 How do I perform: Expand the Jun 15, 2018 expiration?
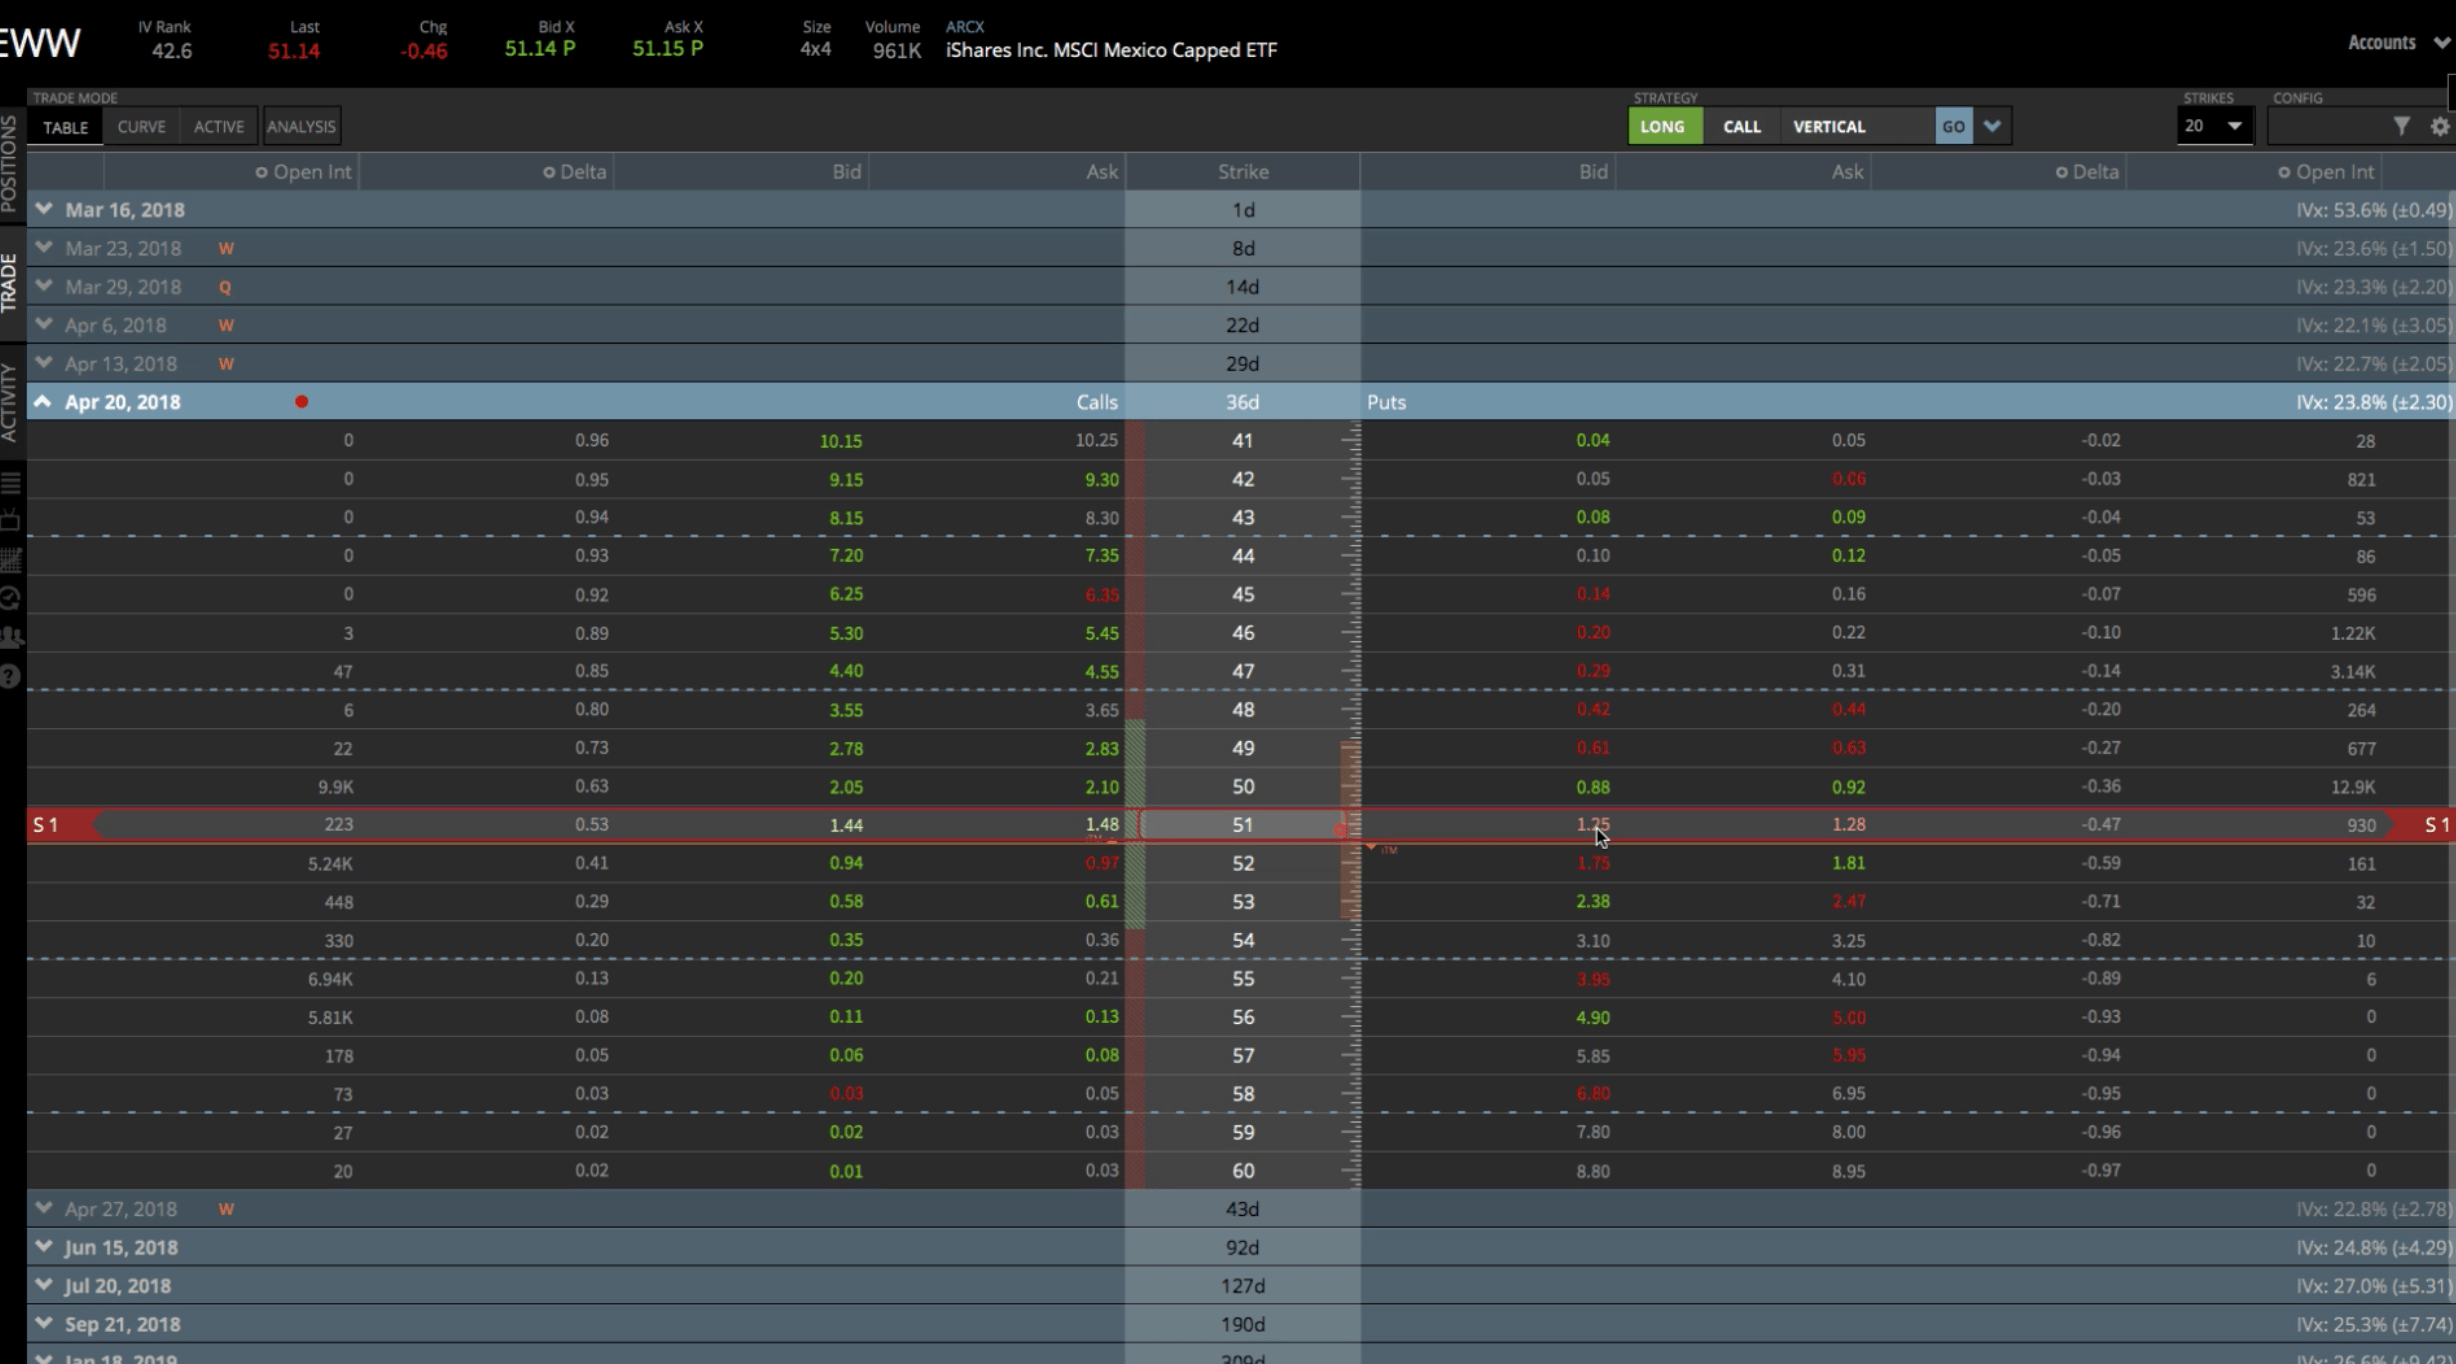pyautogui.click(x=43, y=1246)
